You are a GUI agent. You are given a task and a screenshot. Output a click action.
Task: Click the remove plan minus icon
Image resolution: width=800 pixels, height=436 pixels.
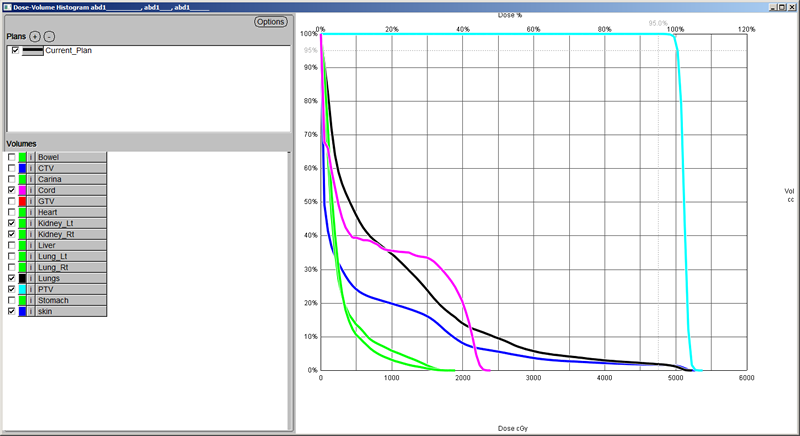coord(49,35)
